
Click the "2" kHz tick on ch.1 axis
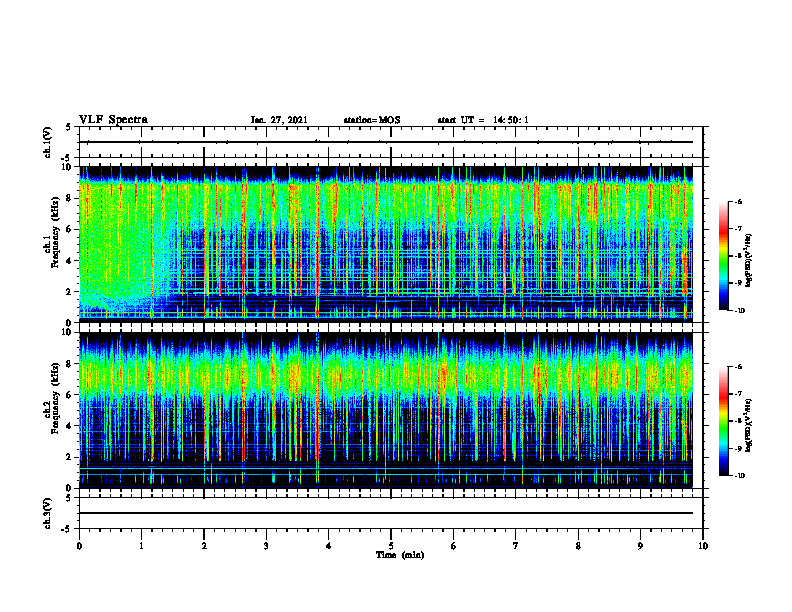(x=70, y=292)
